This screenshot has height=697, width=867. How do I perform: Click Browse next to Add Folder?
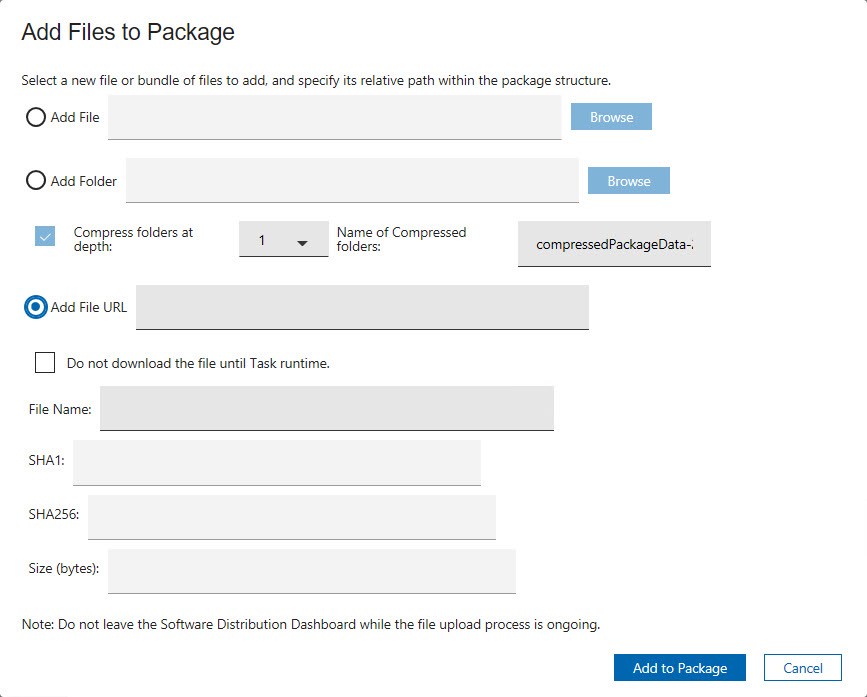(628, 180)
